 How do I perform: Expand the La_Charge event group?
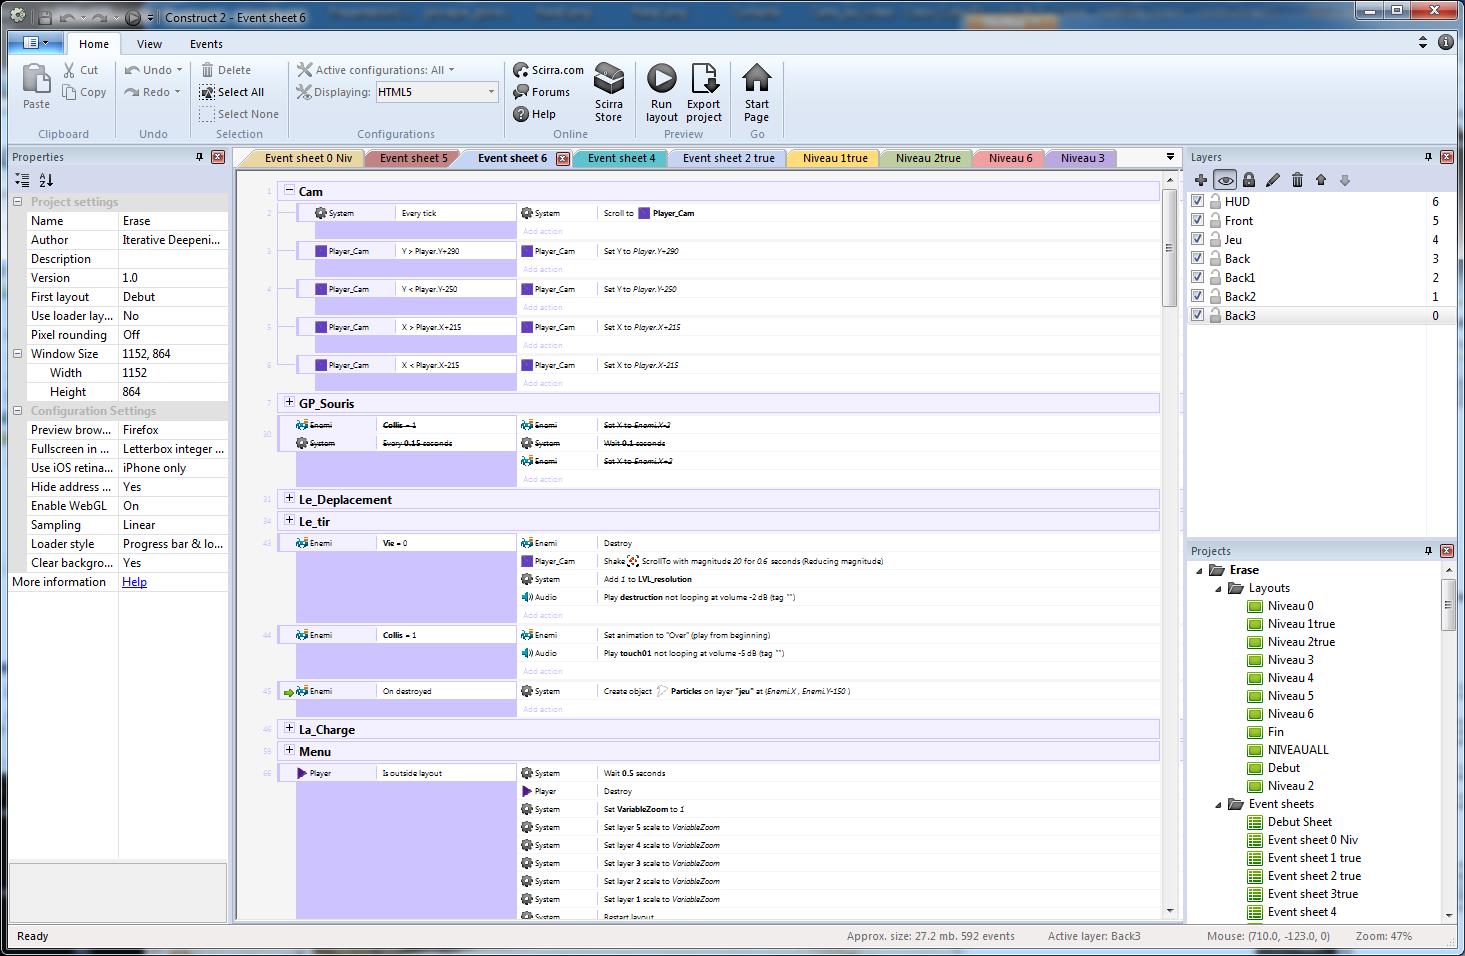coord(289,728)
